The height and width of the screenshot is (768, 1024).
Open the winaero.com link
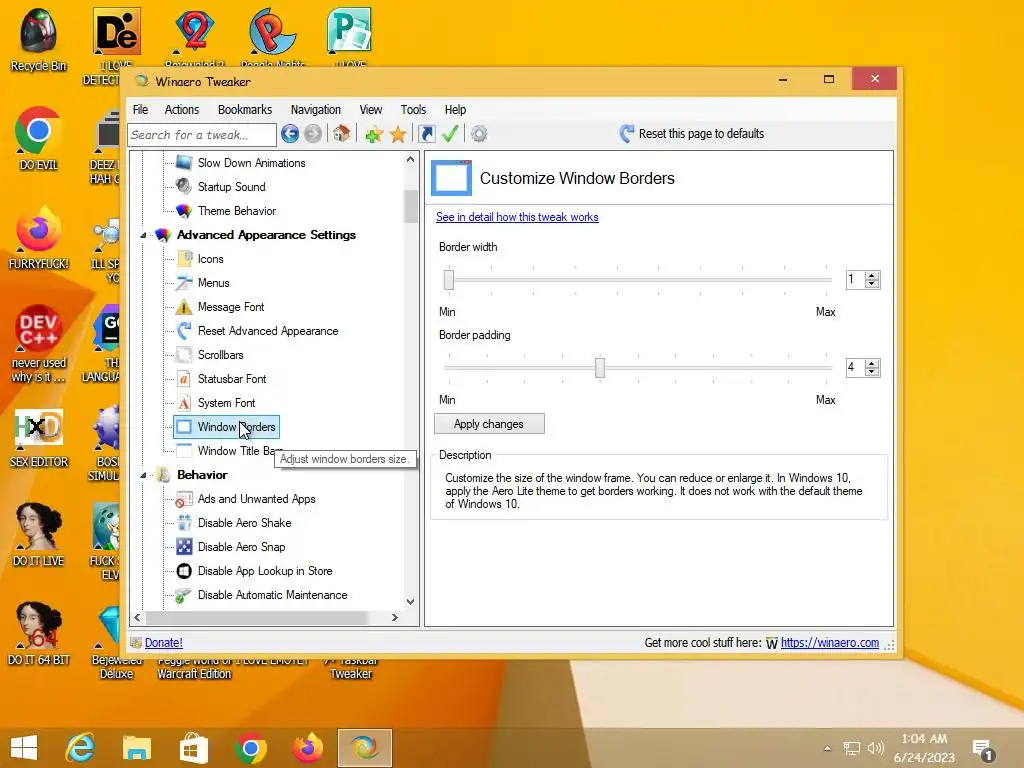pyautogui.click(x=829, y=643)
